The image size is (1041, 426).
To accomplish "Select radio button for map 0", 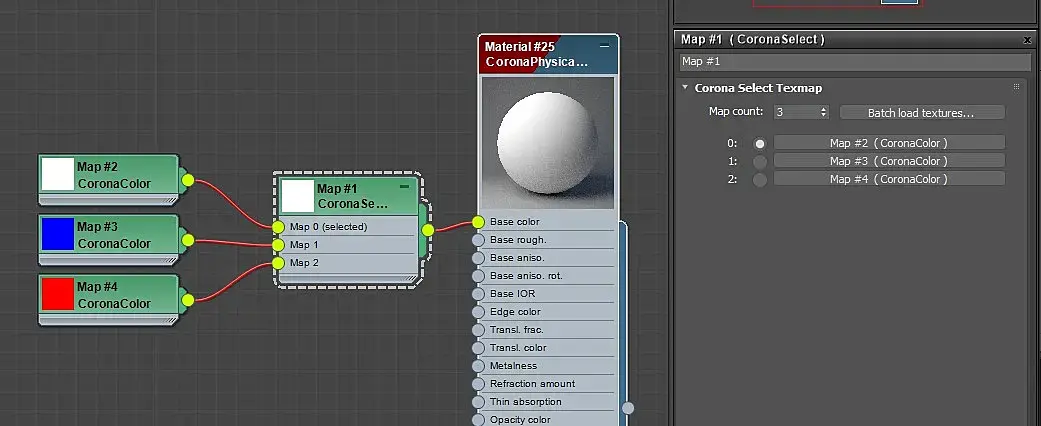I will (760, 143).
